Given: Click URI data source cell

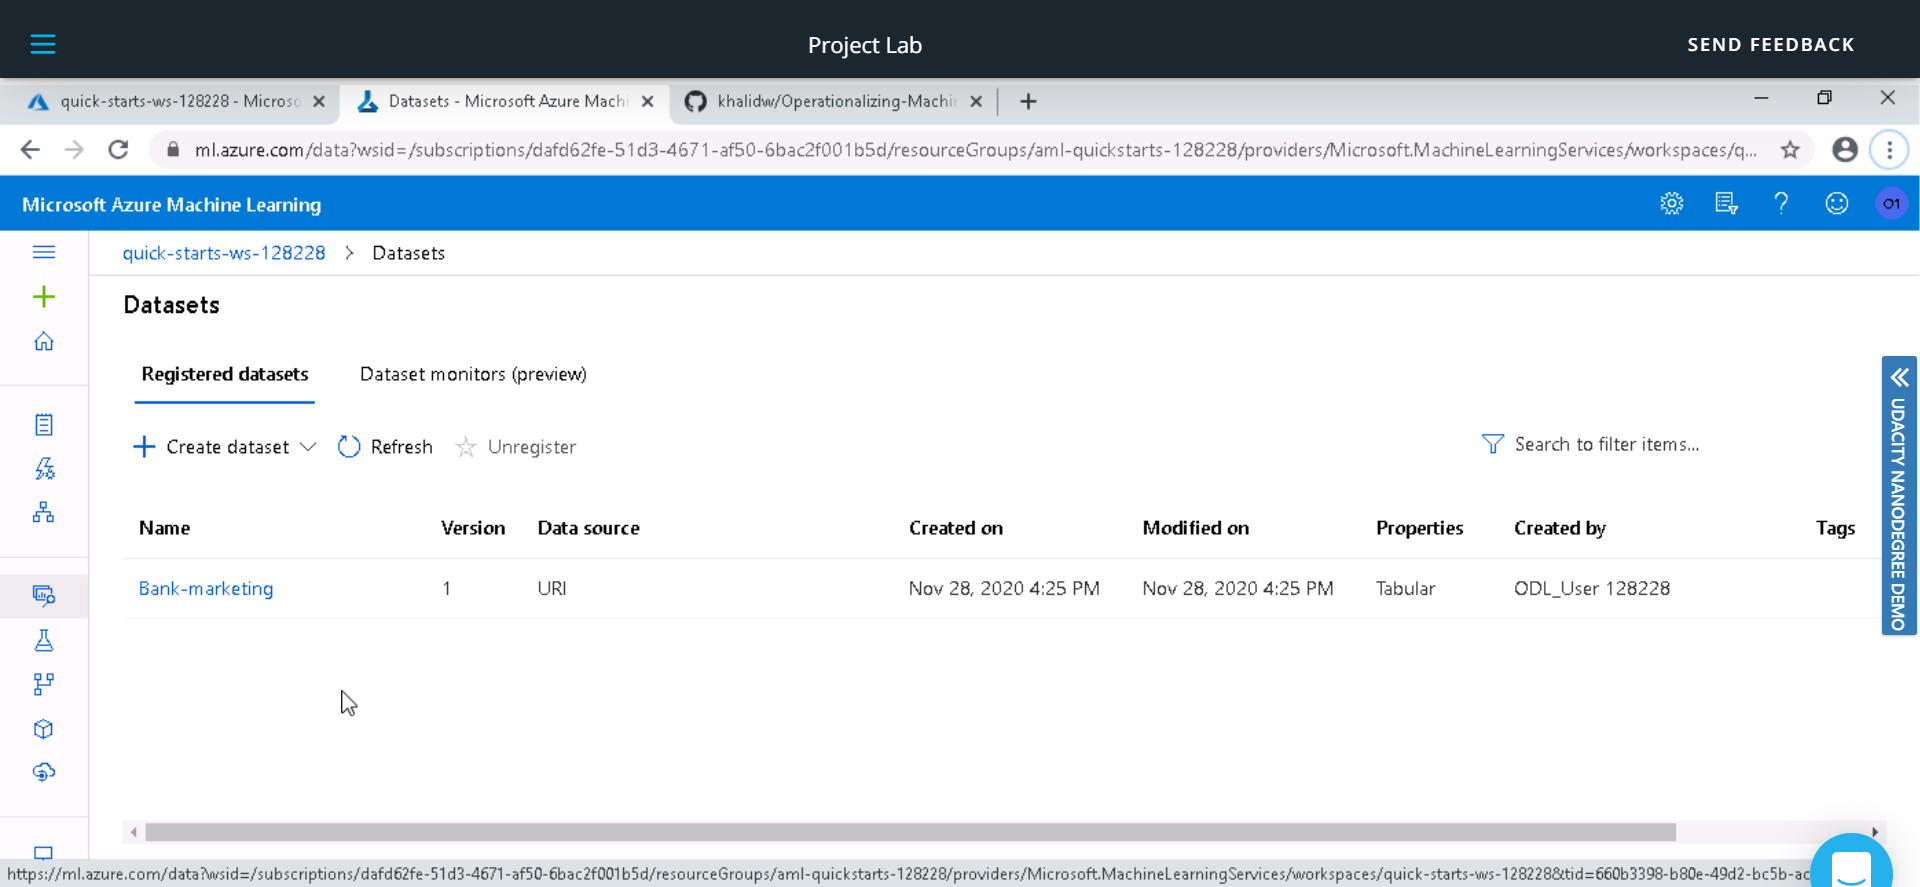Looking at the screenshot, I should point(552,589).
